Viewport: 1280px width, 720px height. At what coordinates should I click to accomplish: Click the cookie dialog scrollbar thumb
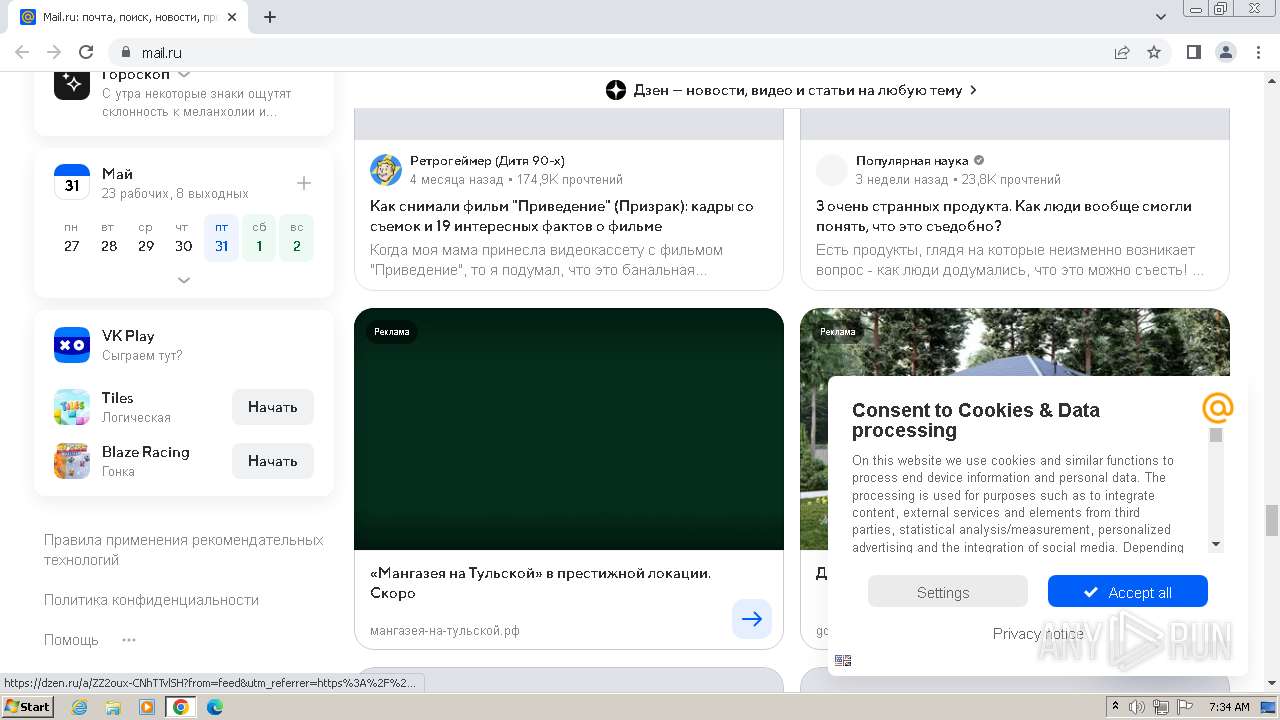point(1216,435)
